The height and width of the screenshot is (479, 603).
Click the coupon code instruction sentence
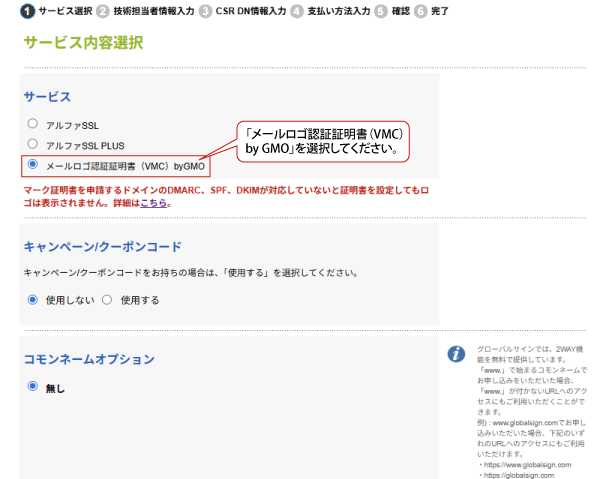pyautogui.click(x=191, y=273)
